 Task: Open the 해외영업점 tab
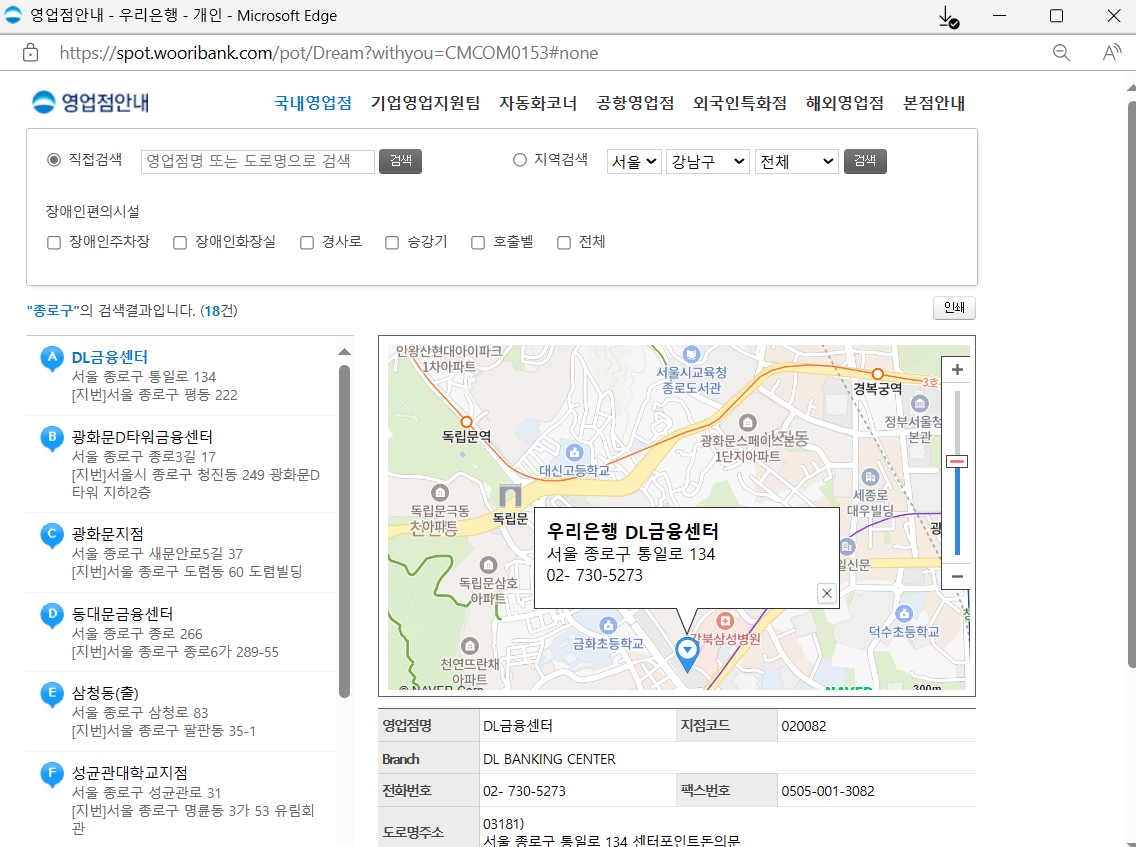(x=845, y=103)
